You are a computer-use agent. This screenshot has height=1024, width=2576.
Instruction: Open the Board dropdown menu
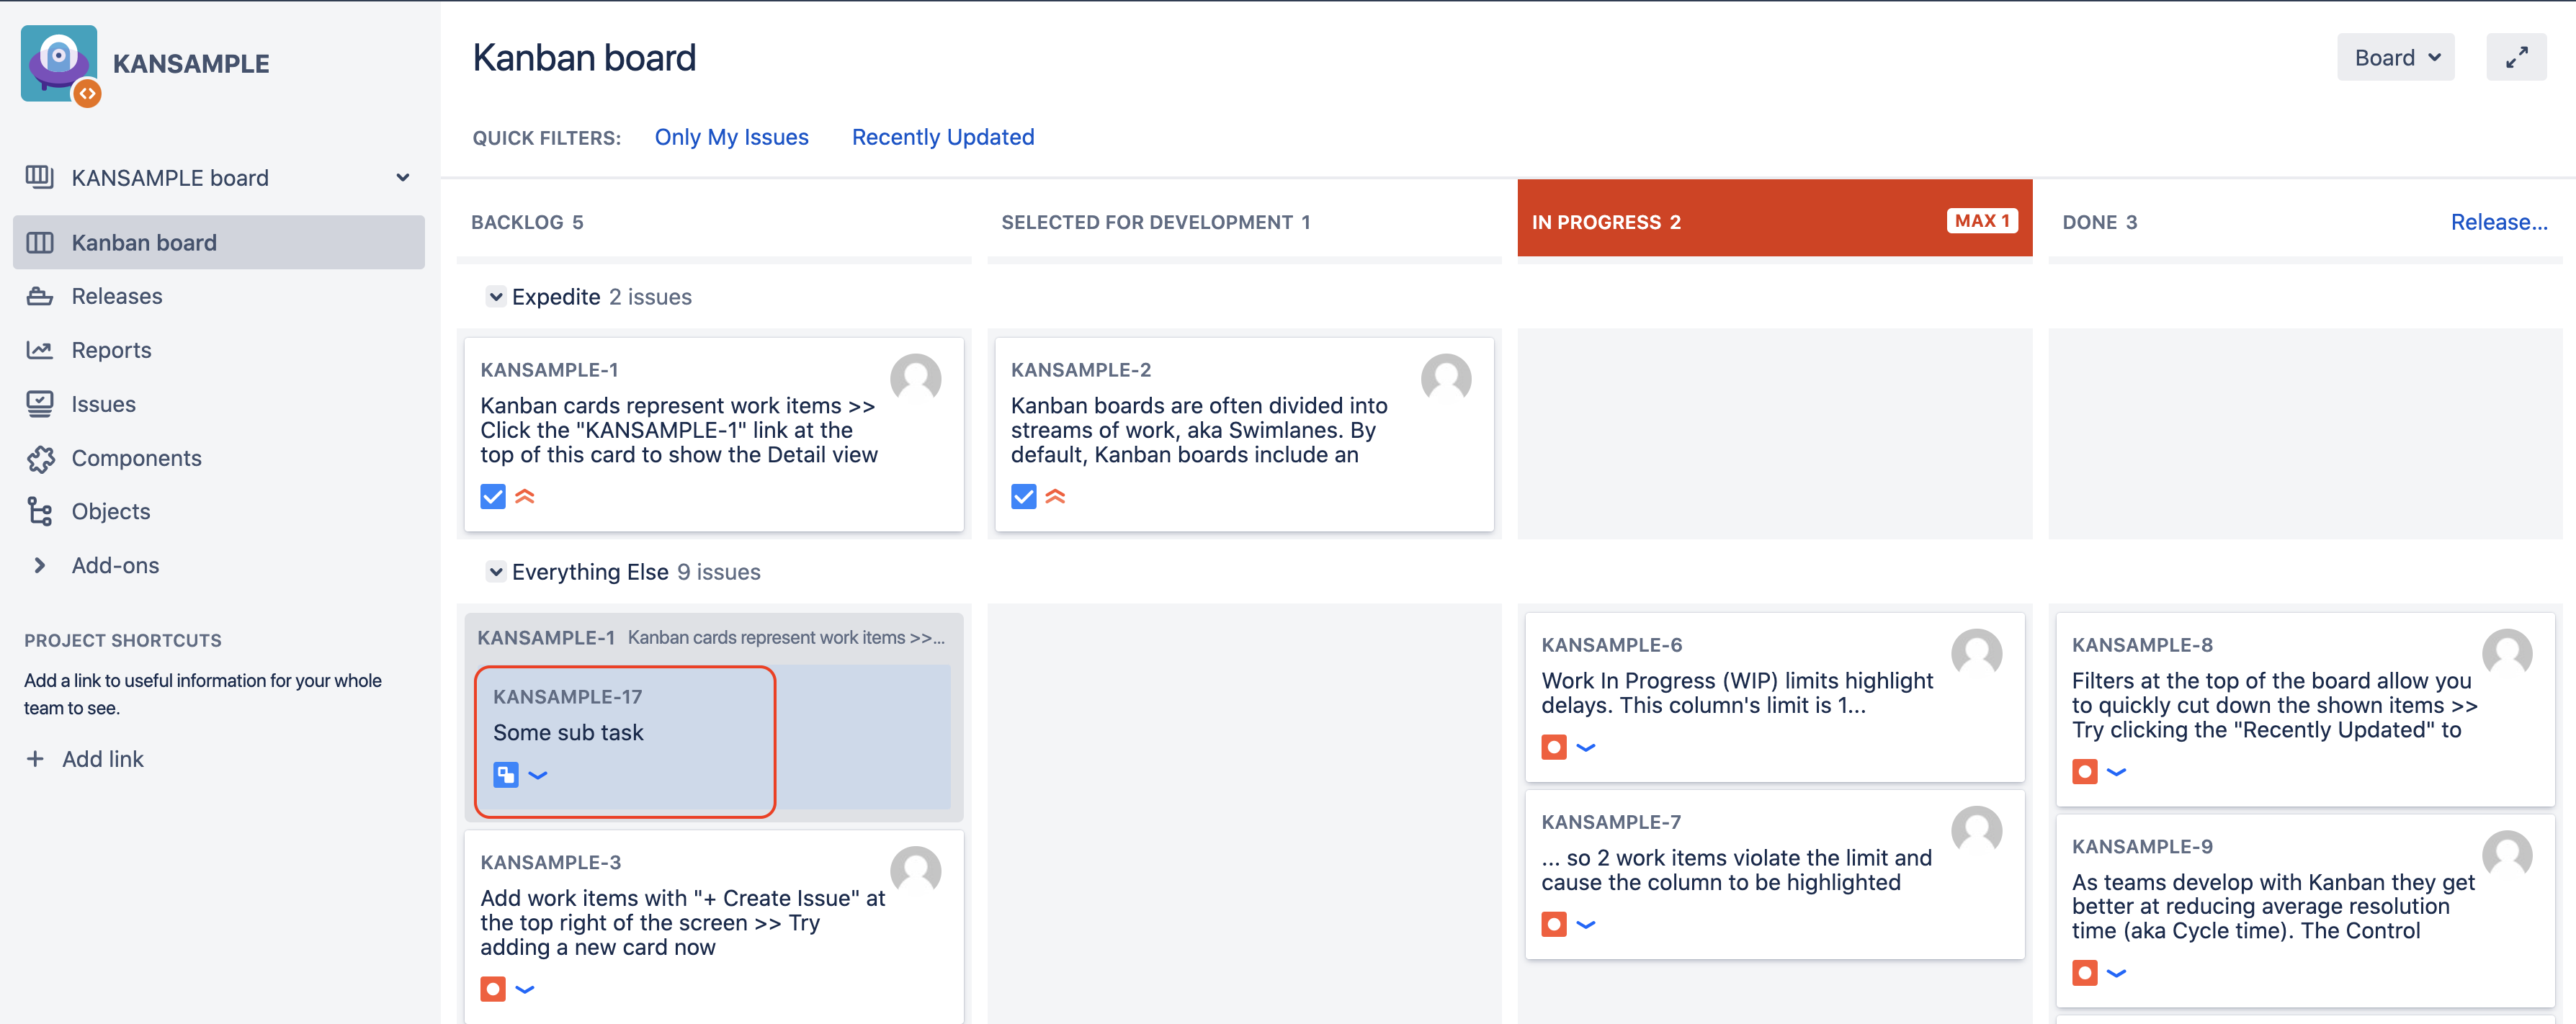(2395, 58)
